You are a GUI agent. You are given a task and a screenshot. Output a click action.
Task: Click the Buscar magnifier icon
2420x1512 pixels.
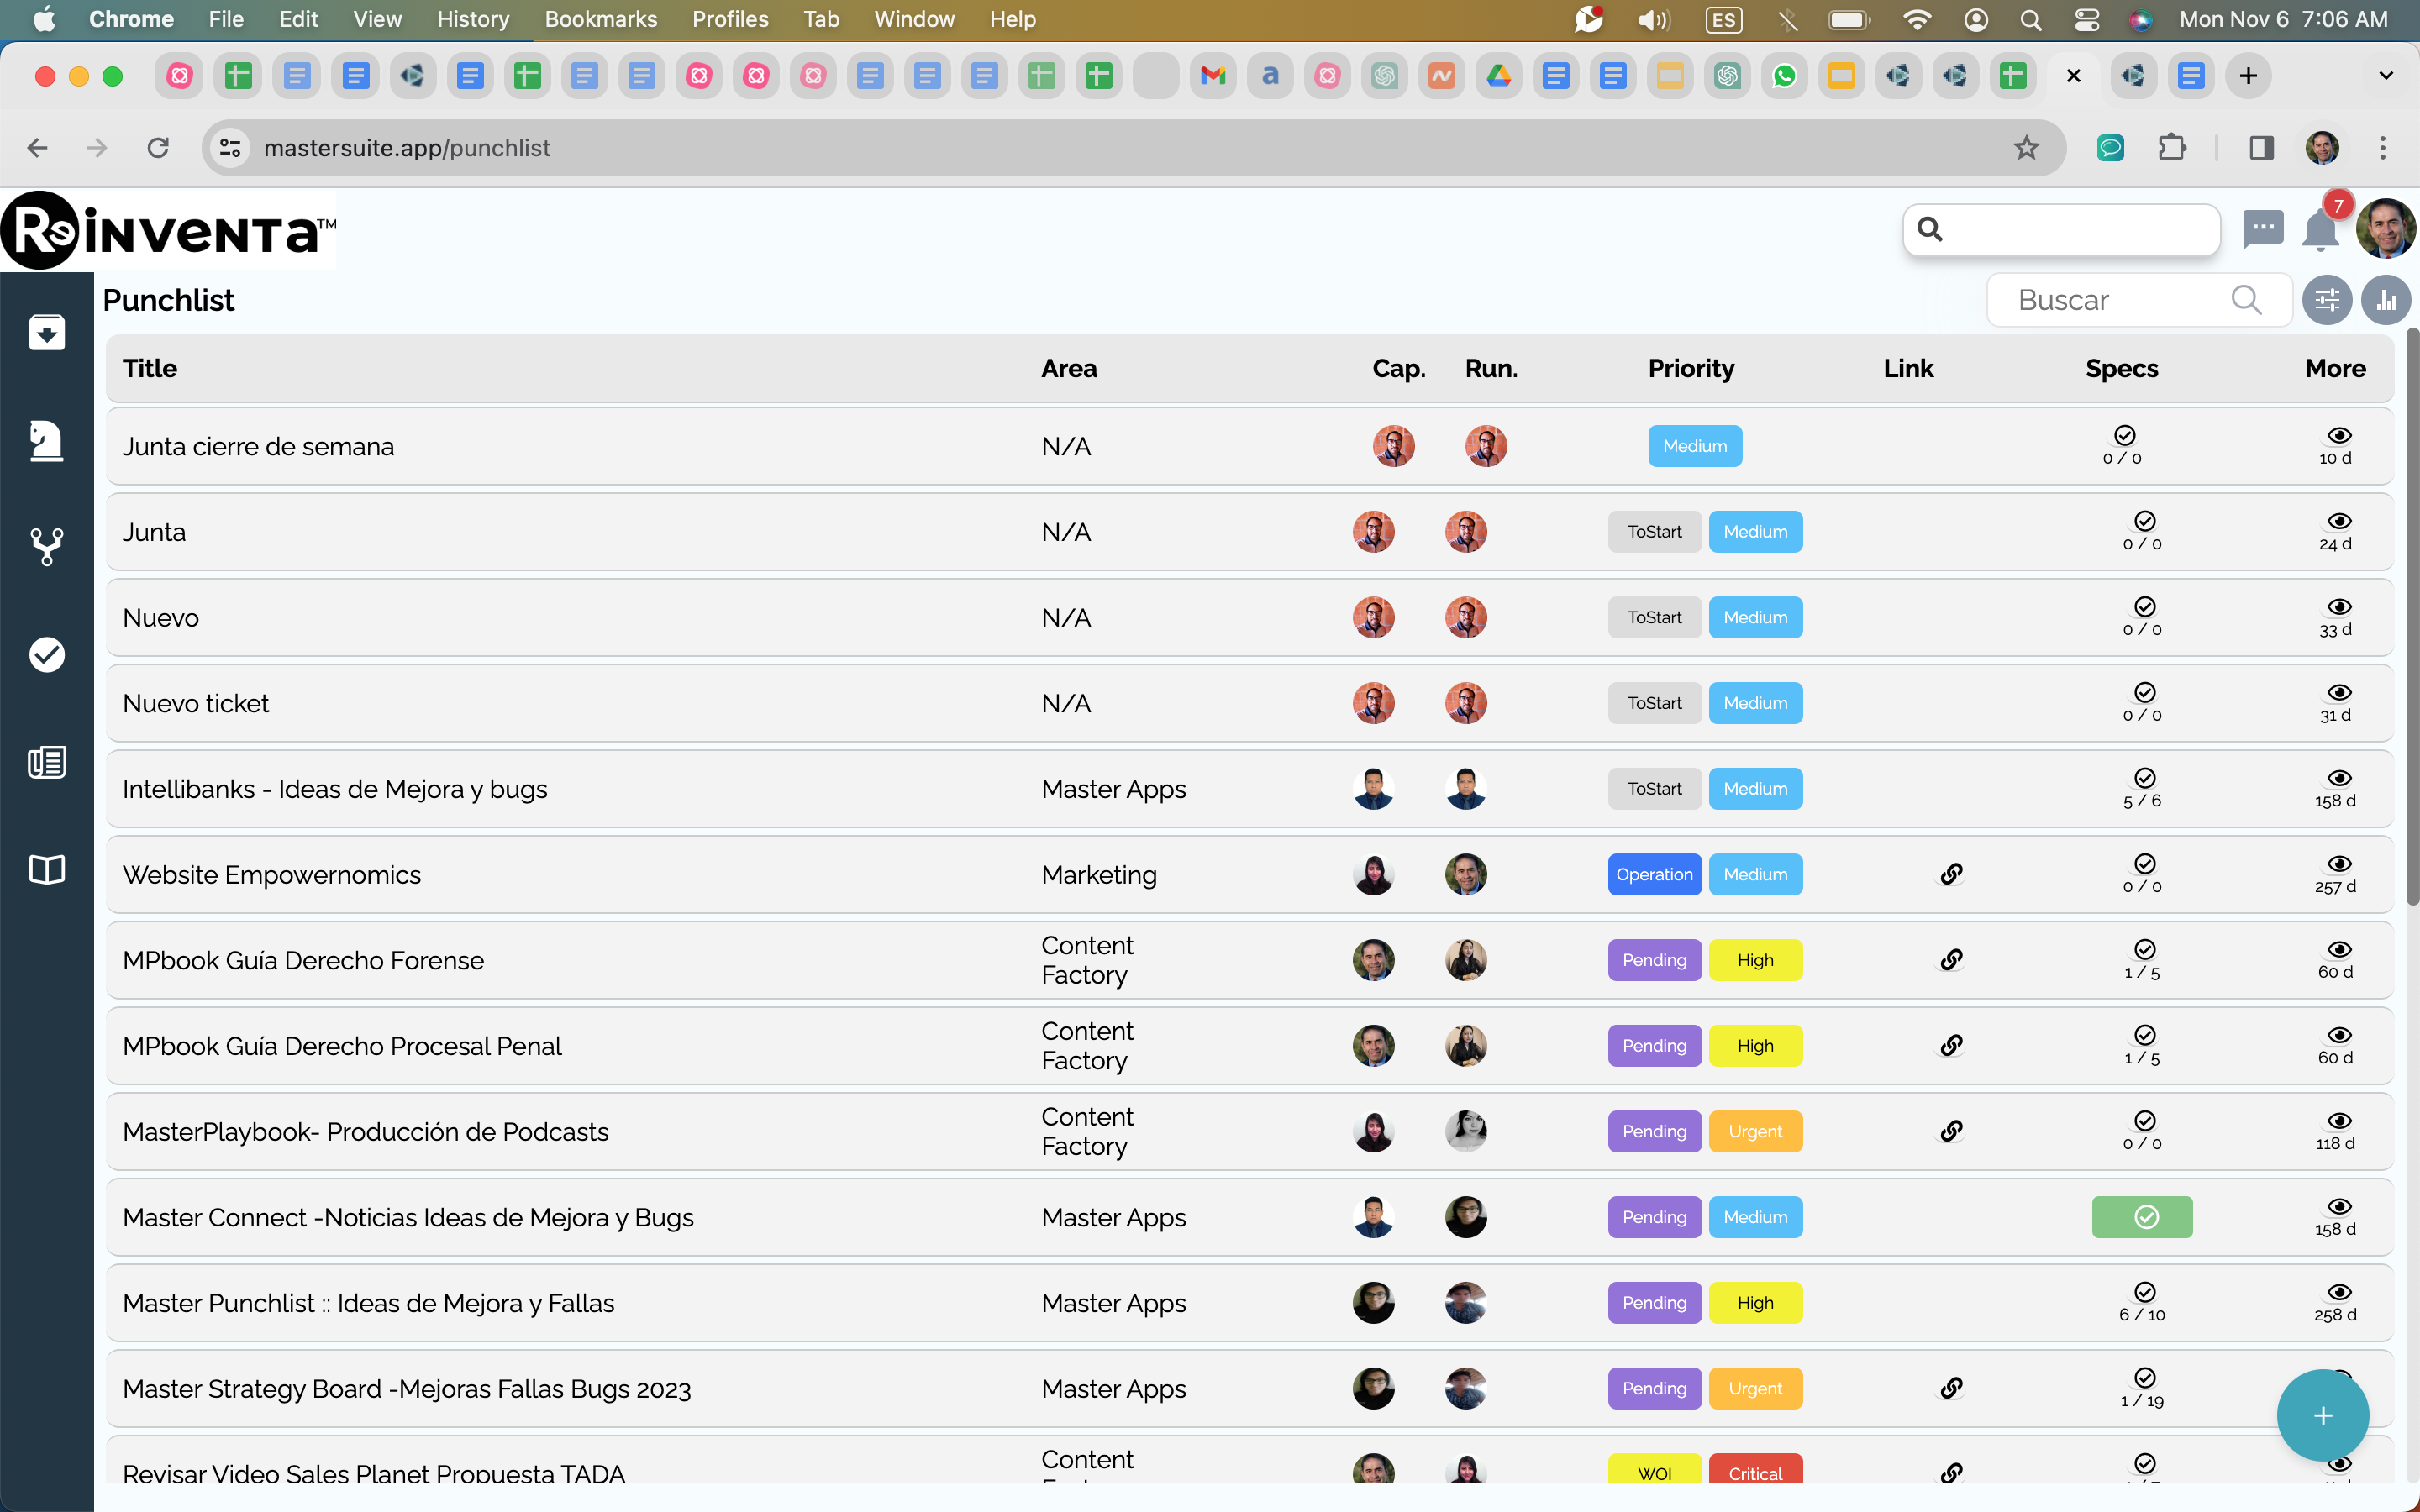click(2246, 299)
